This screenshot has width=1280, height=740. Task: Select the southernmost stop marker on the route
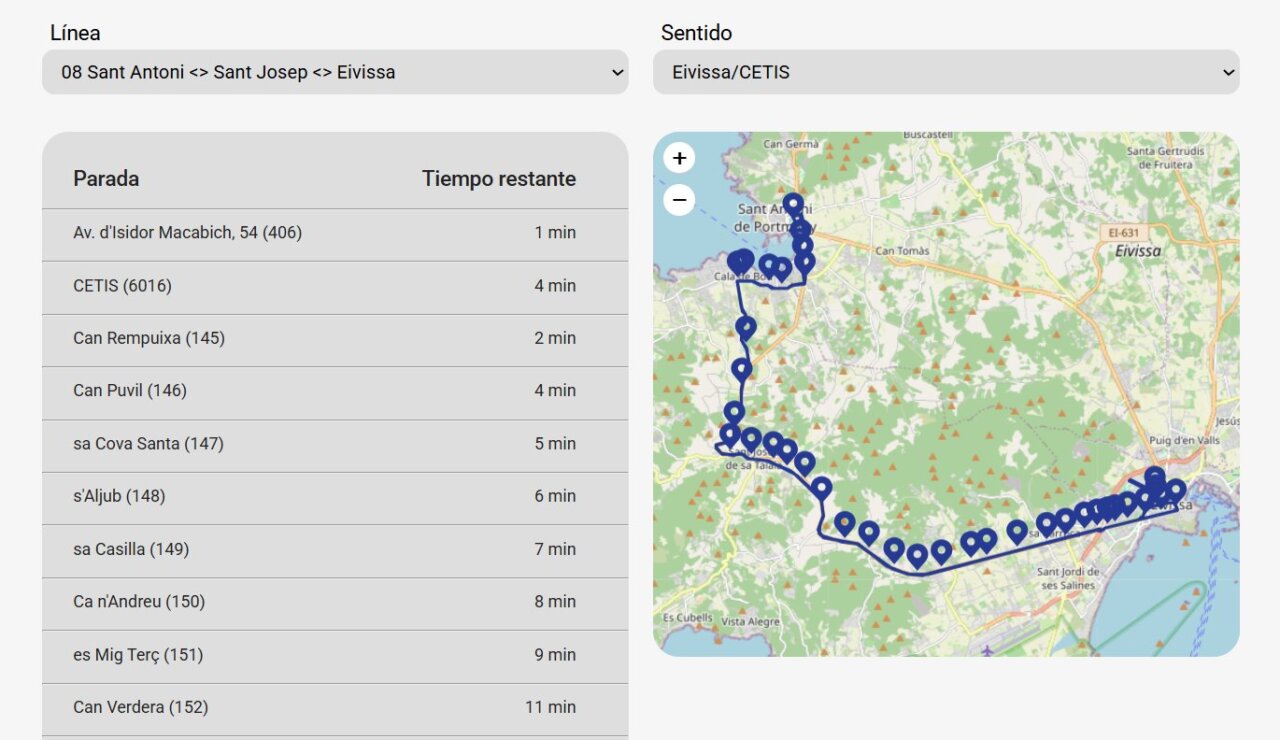917,554
